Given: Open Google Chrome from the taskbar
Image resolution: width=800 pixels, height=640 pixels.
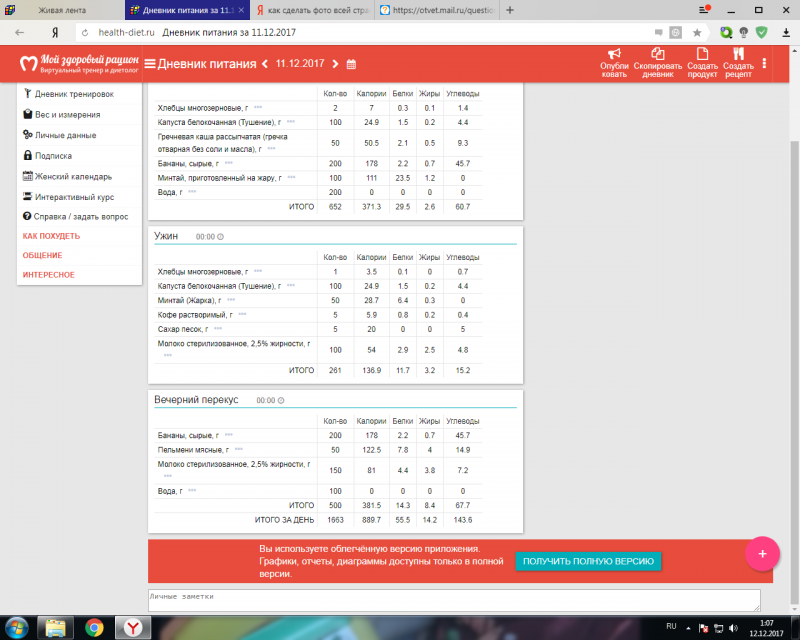Looking at the screenshot, I should point(93,627).
